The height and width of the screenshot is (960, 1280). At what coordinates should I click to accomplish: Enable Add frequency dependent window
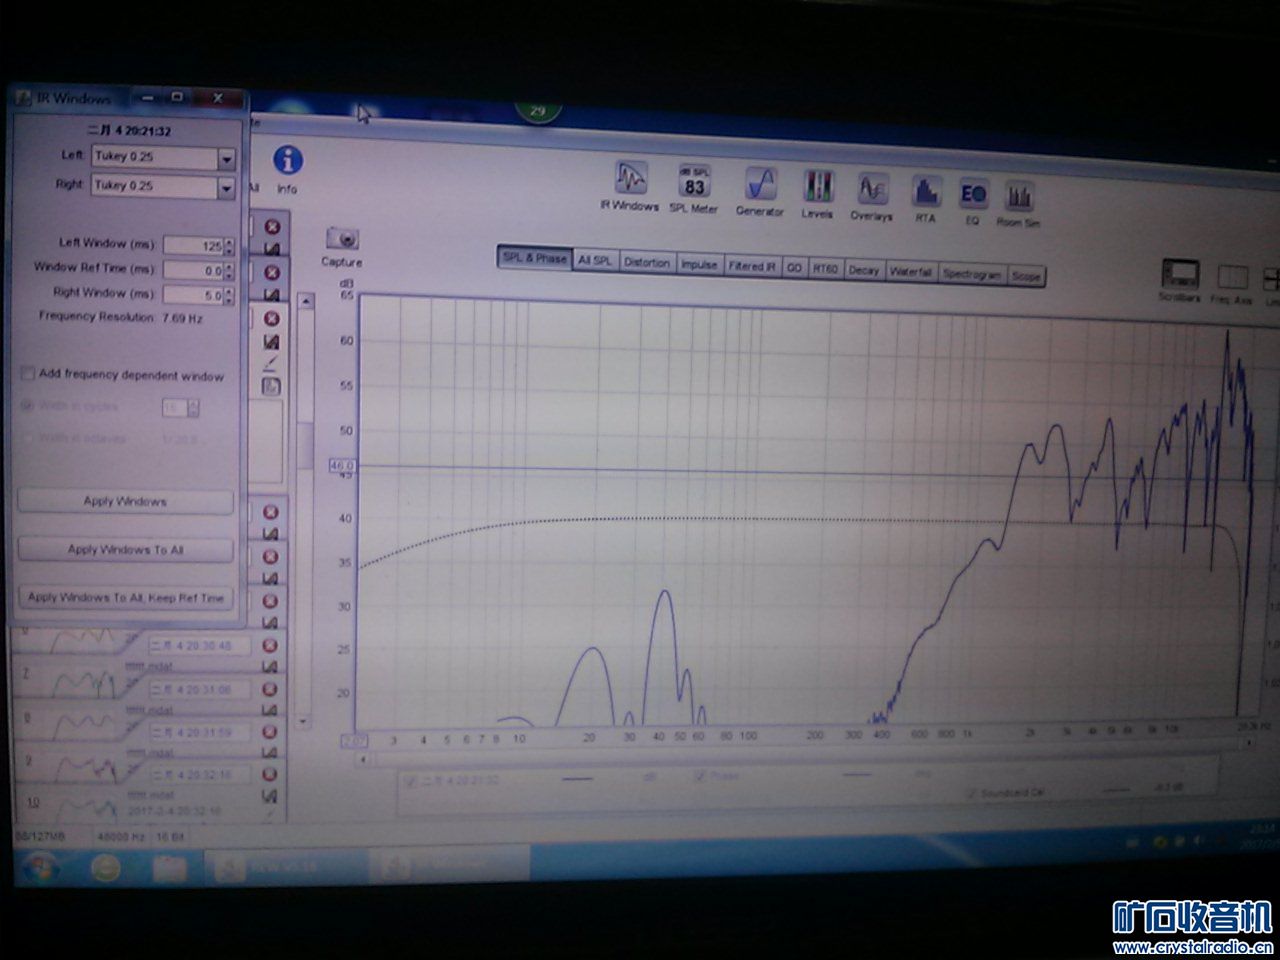click(28, 374)
